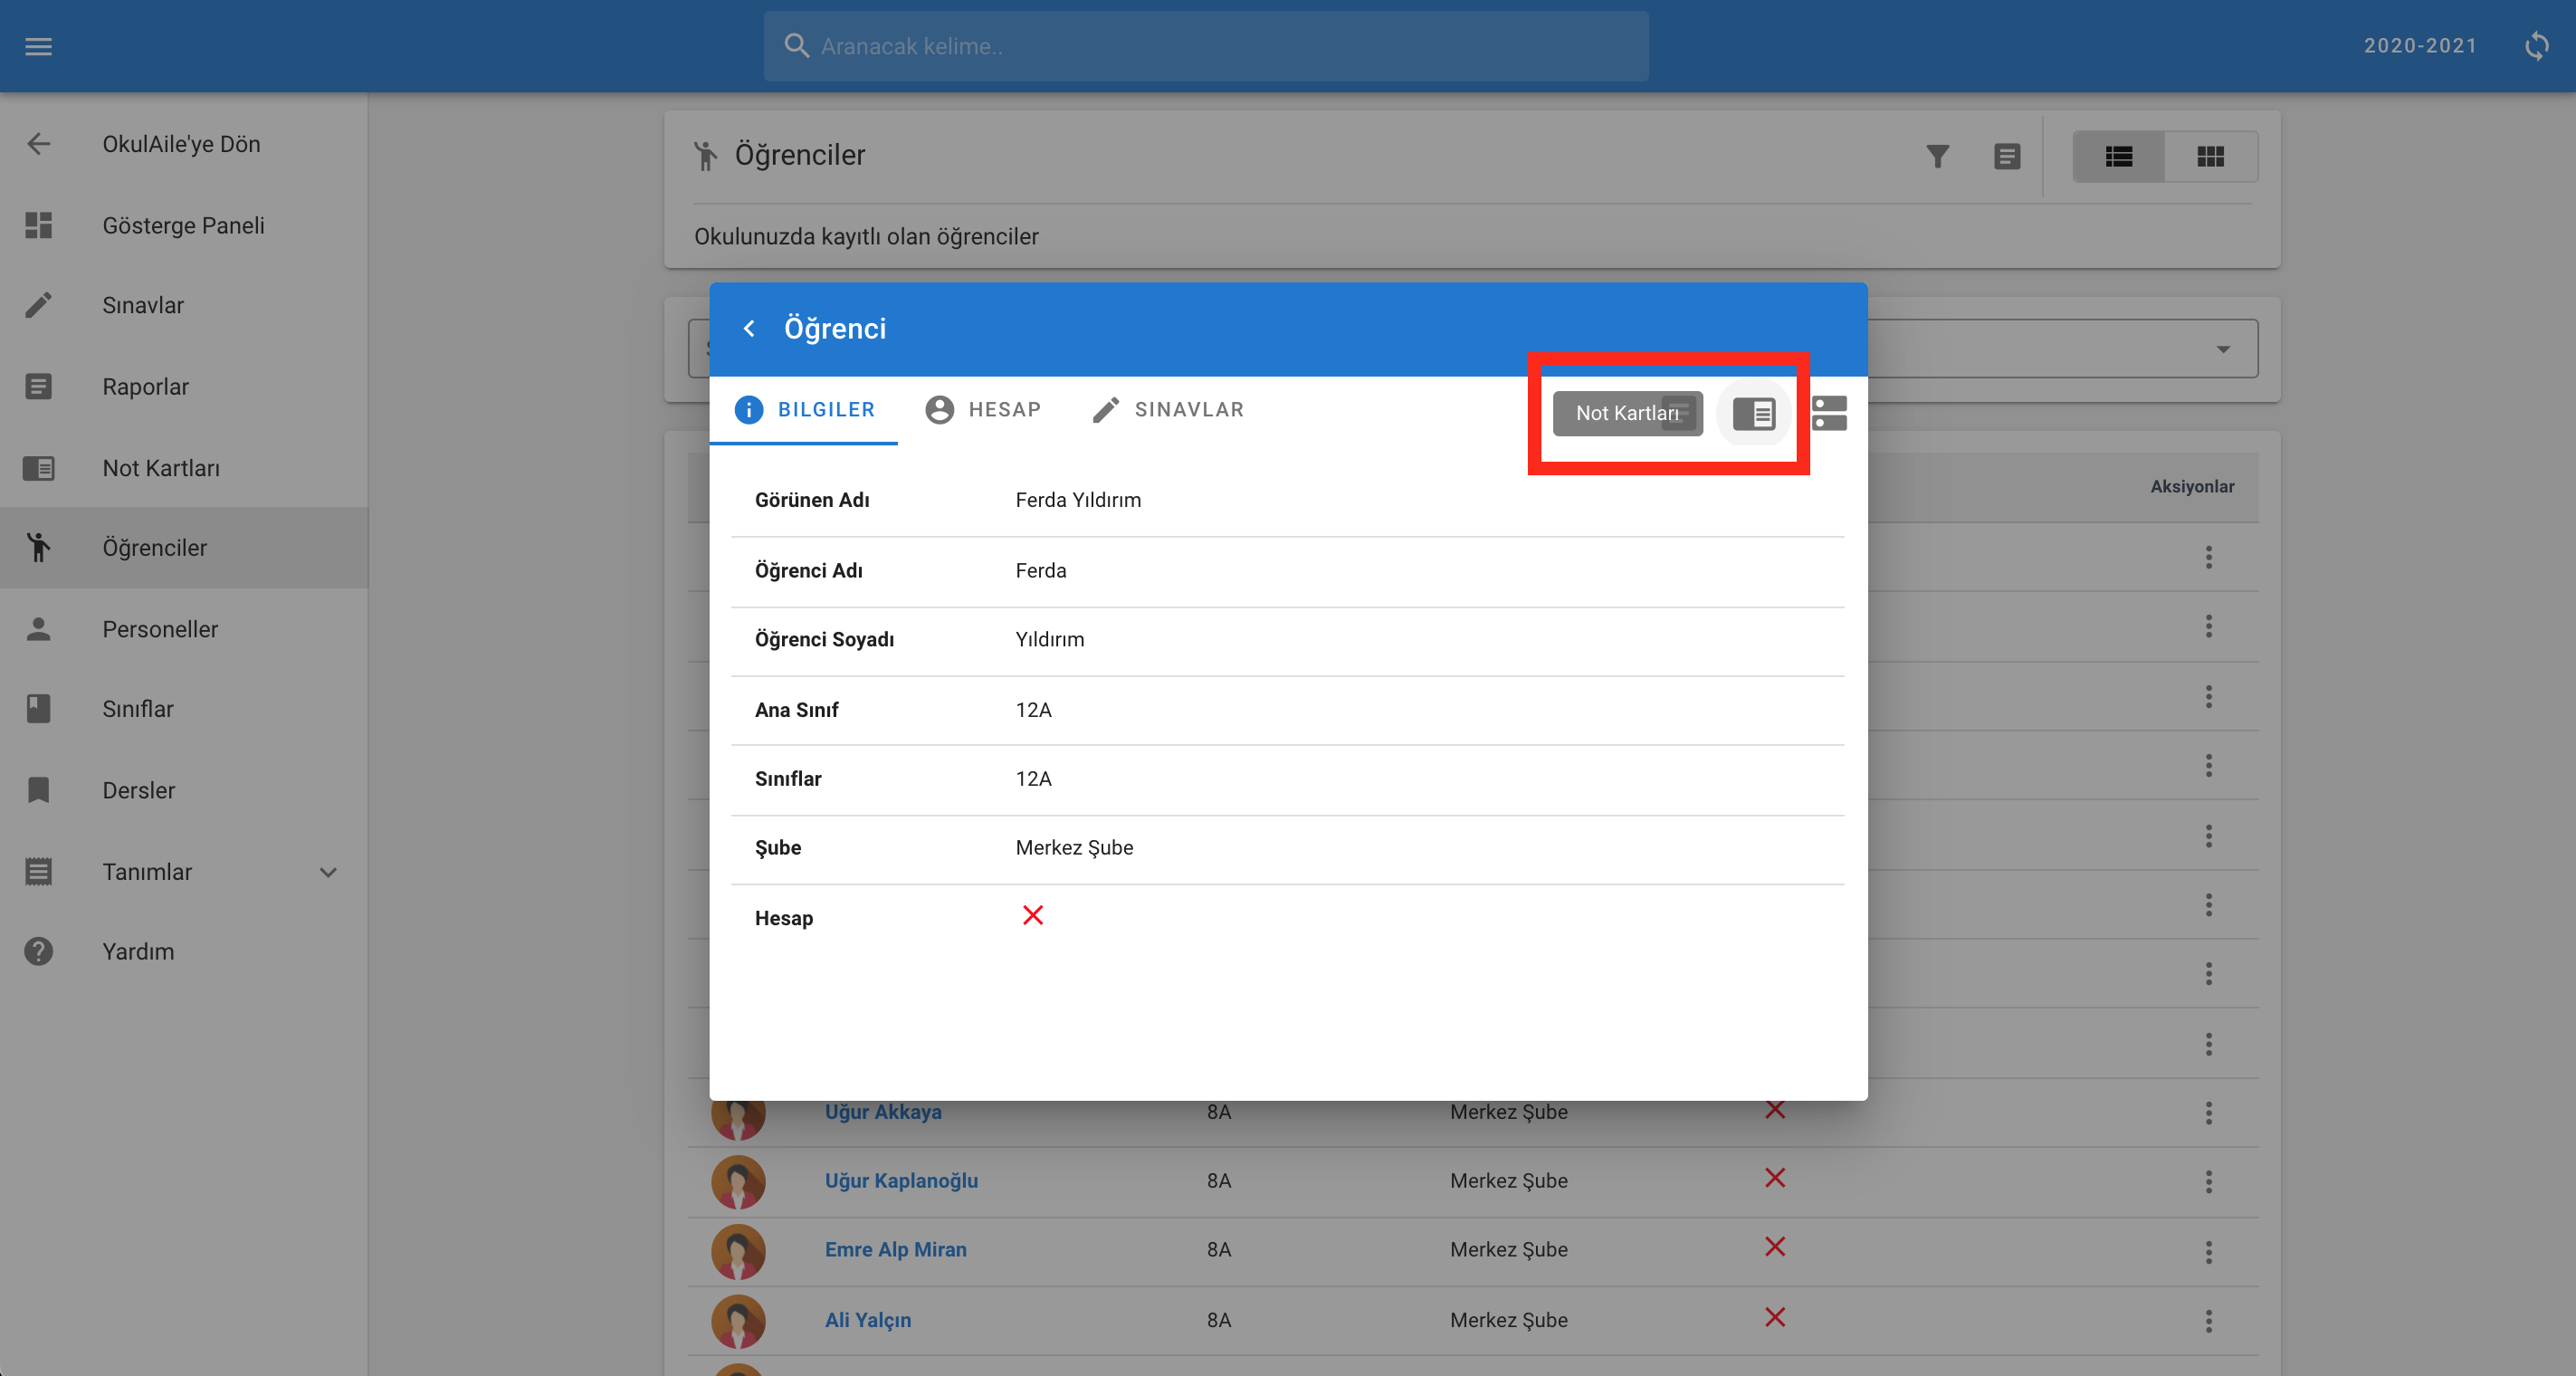This screenshot has width=2576, height=1376.
Task: Click the server-style icon in dialog toolbar
Action: coord(1828,413)
